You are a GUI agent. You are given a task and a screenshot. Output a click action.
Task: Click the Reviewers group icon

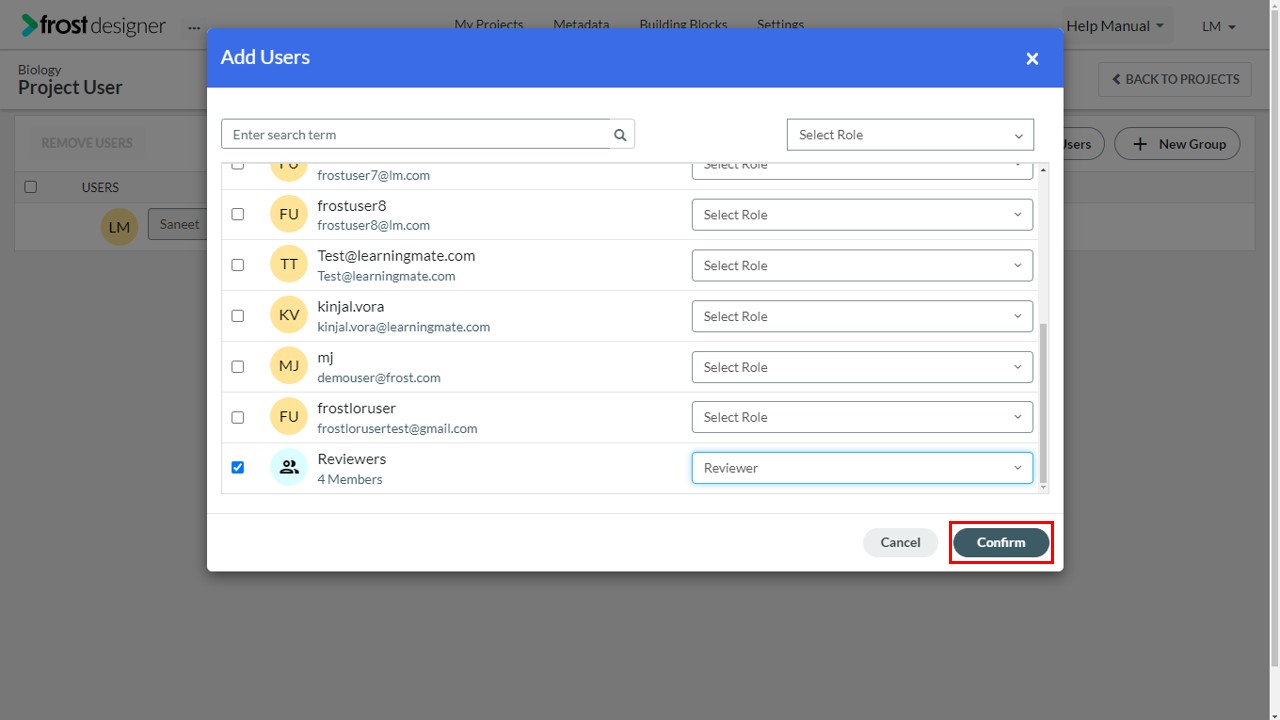(x=289, y=467)
